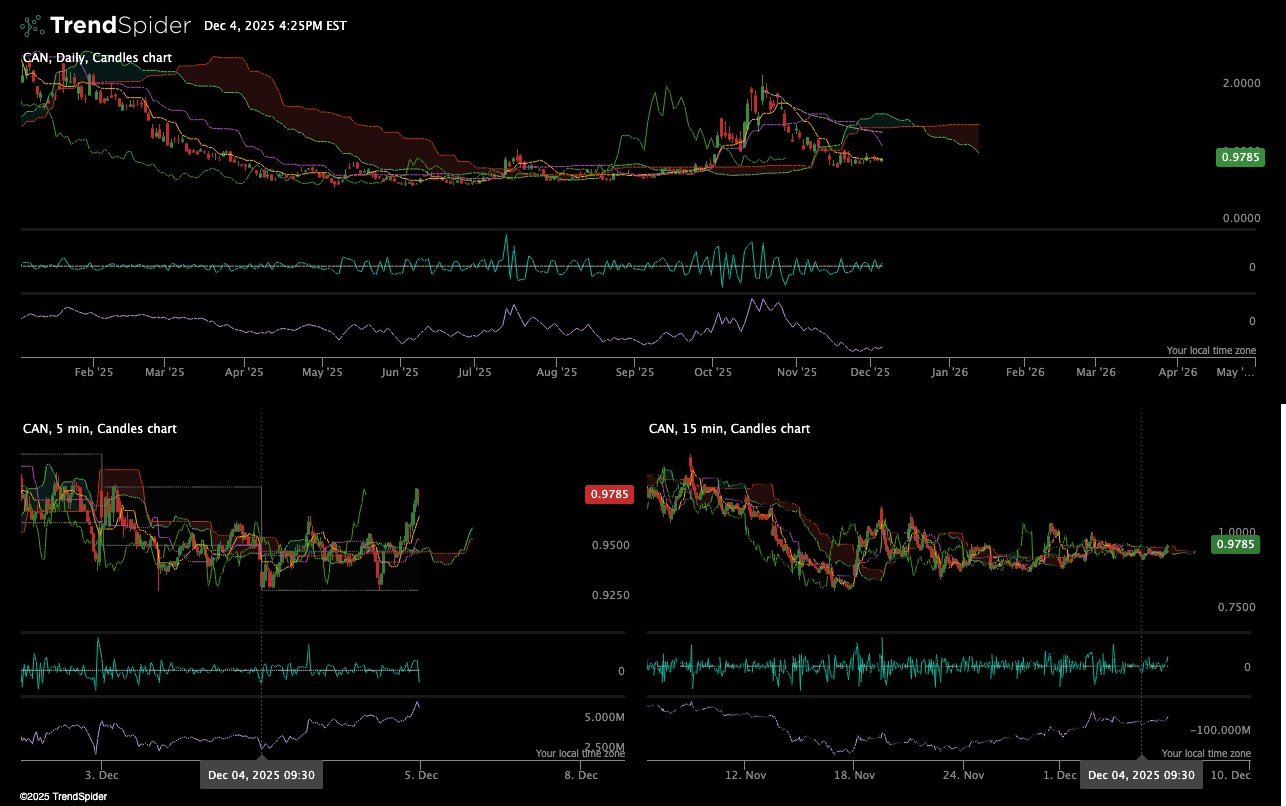
Task: Click the Jan '26 label on daily time axis
Action: pyautogui.click(x=949, y=372)
